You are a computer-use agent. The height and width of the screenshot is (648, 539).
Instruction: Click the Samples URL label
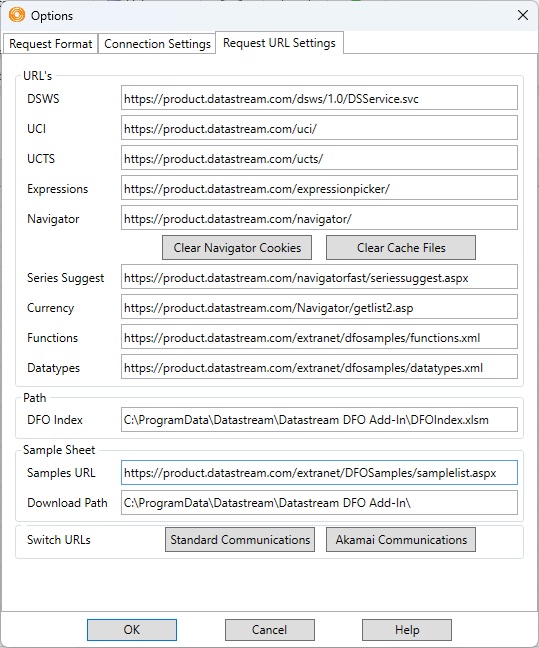[61, 473]
